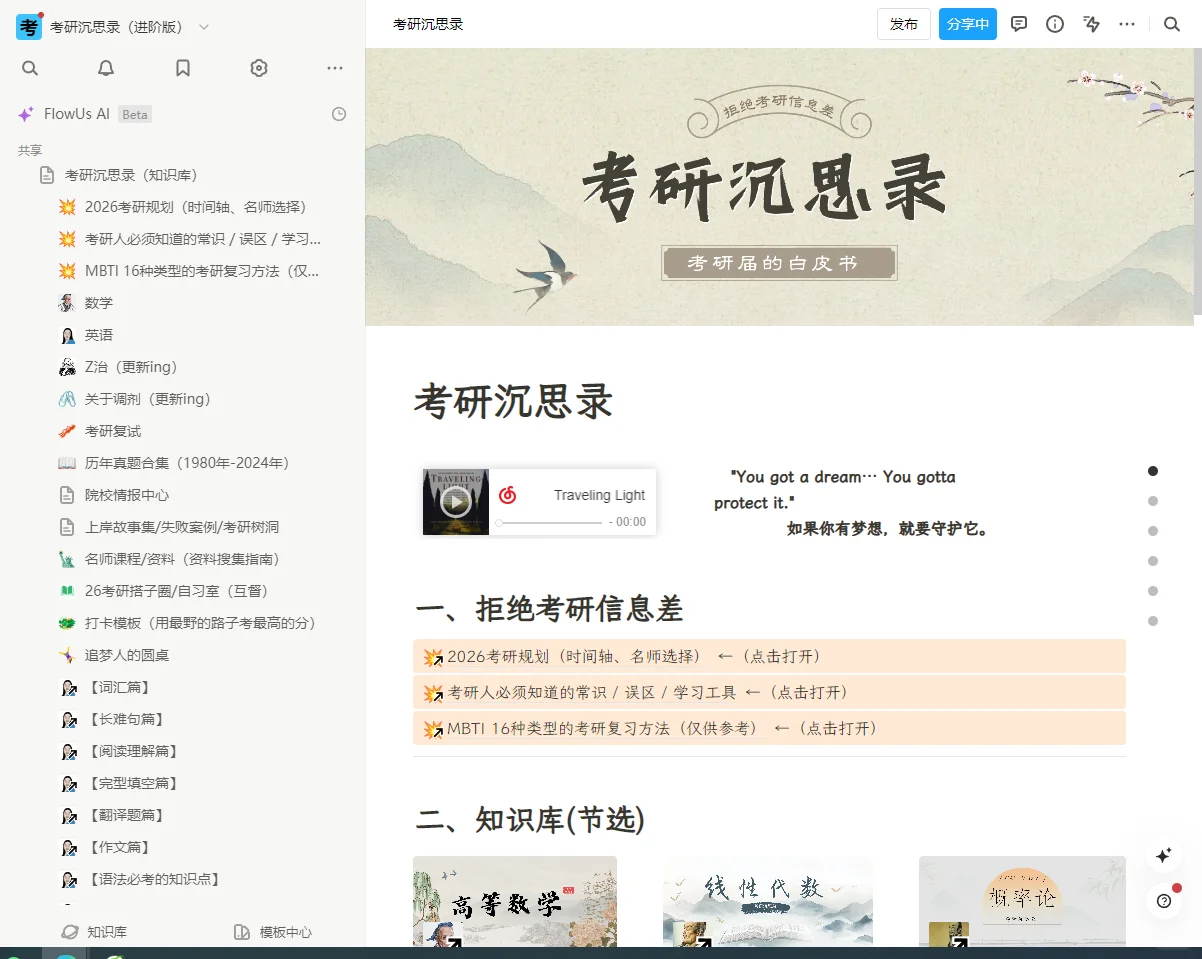Image resolution: width=1202 pixels, height=959 pixels.
Task: Open 2026考研规划 link in content
Action: 769,656
